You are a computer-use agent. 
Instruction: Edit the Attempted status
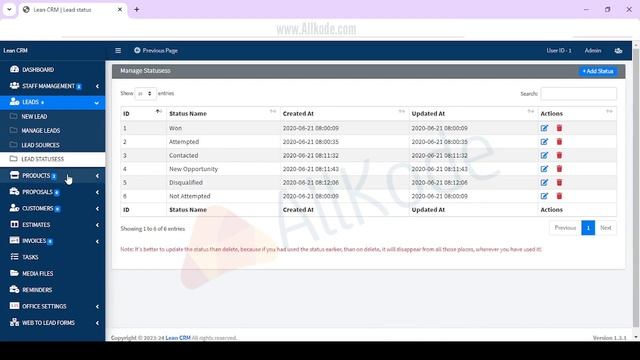(x=544, y=142)
